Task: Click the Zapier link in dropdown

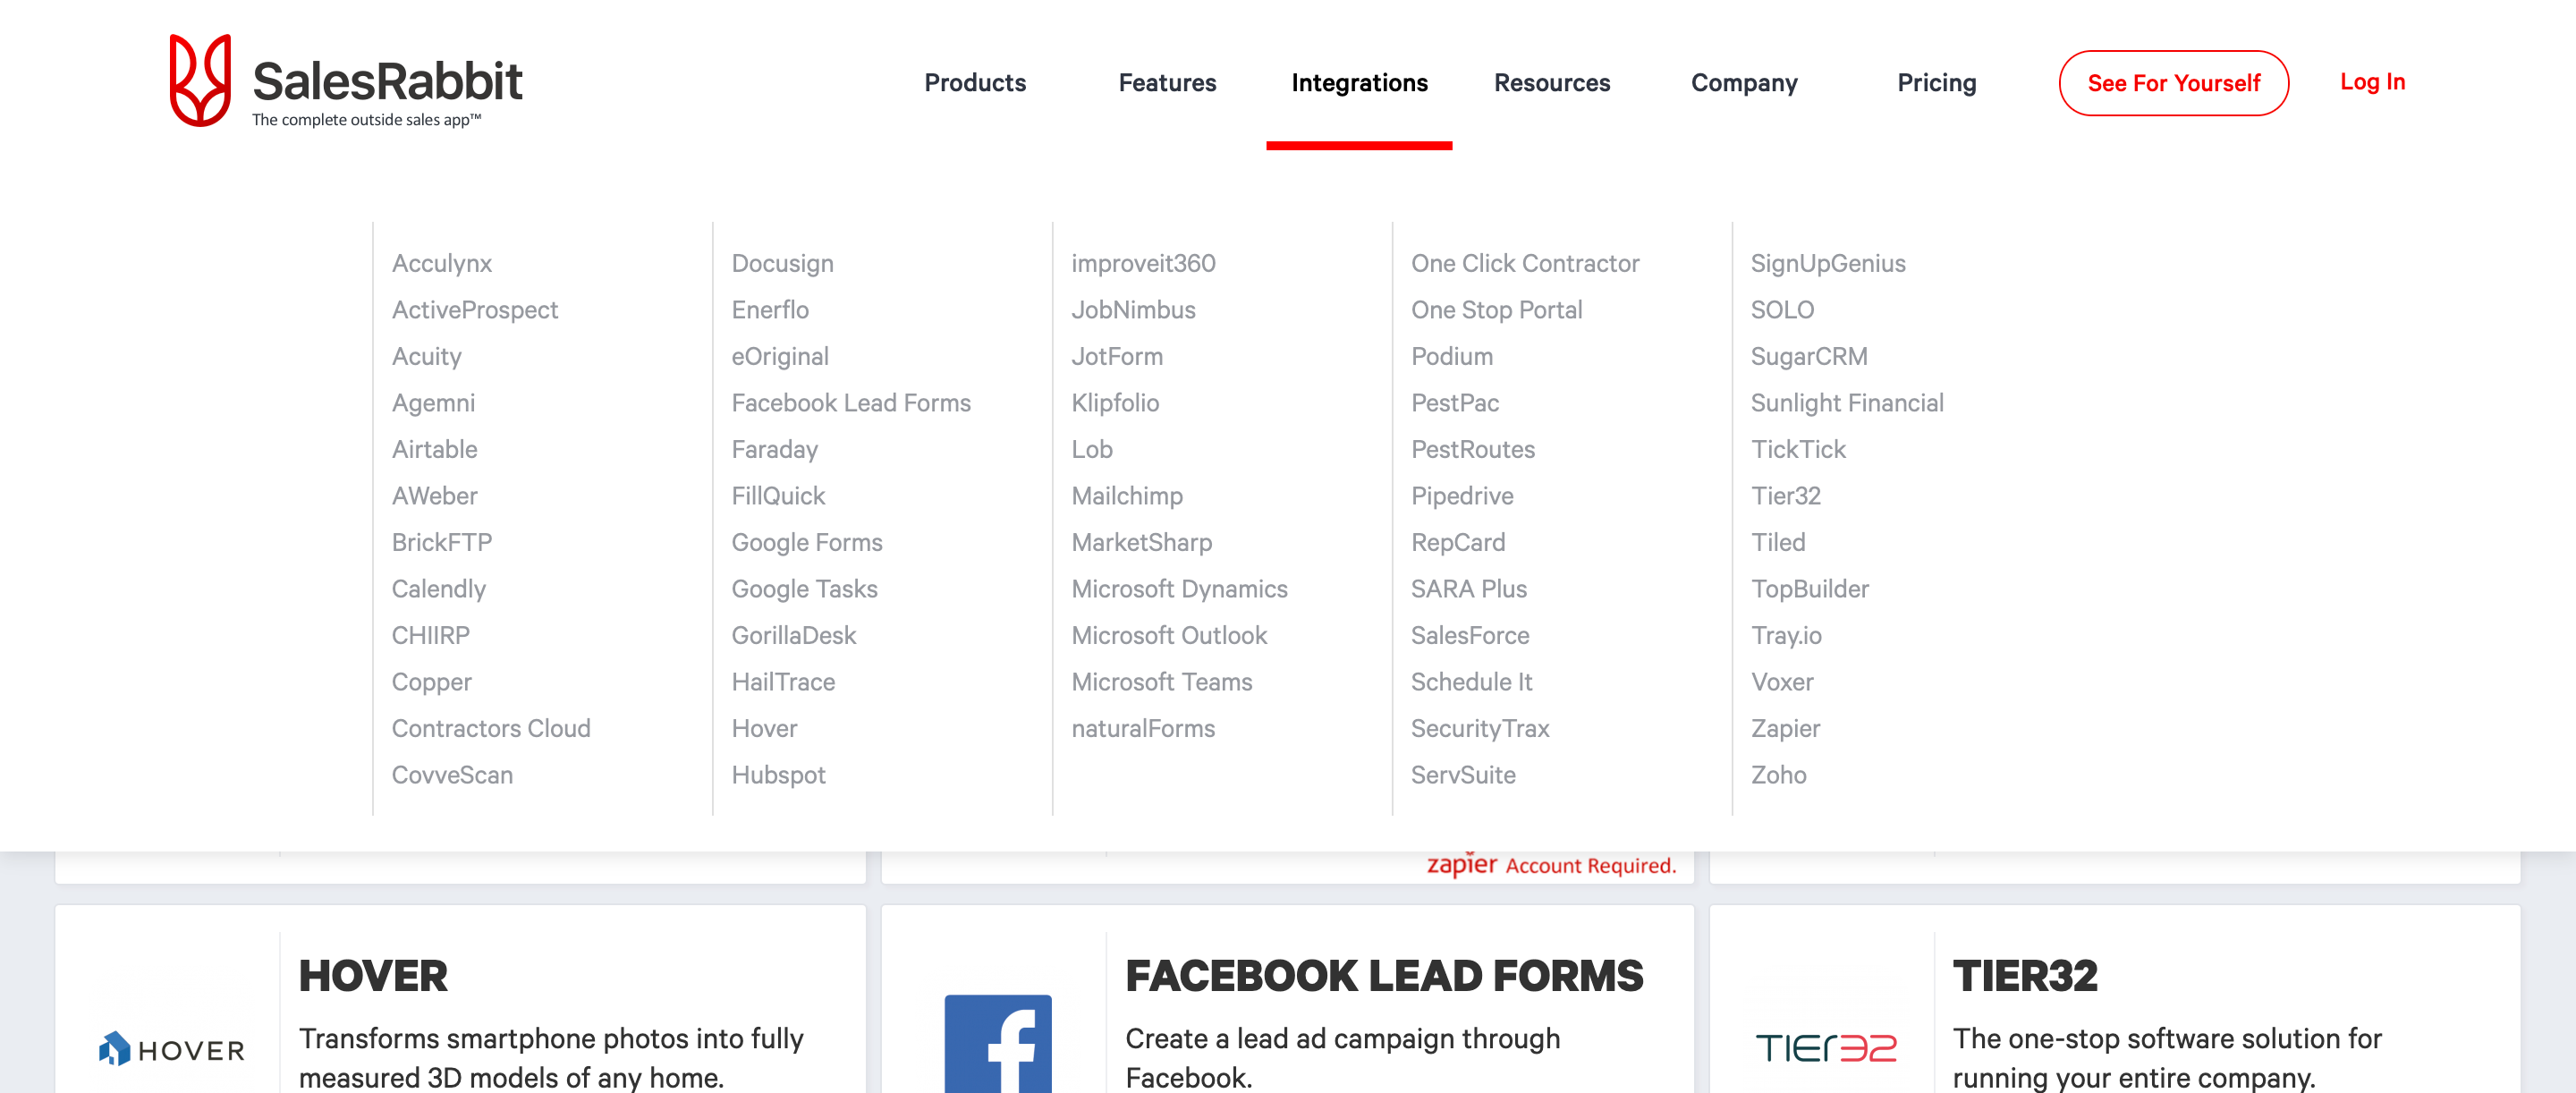Action: (1785, 728)
